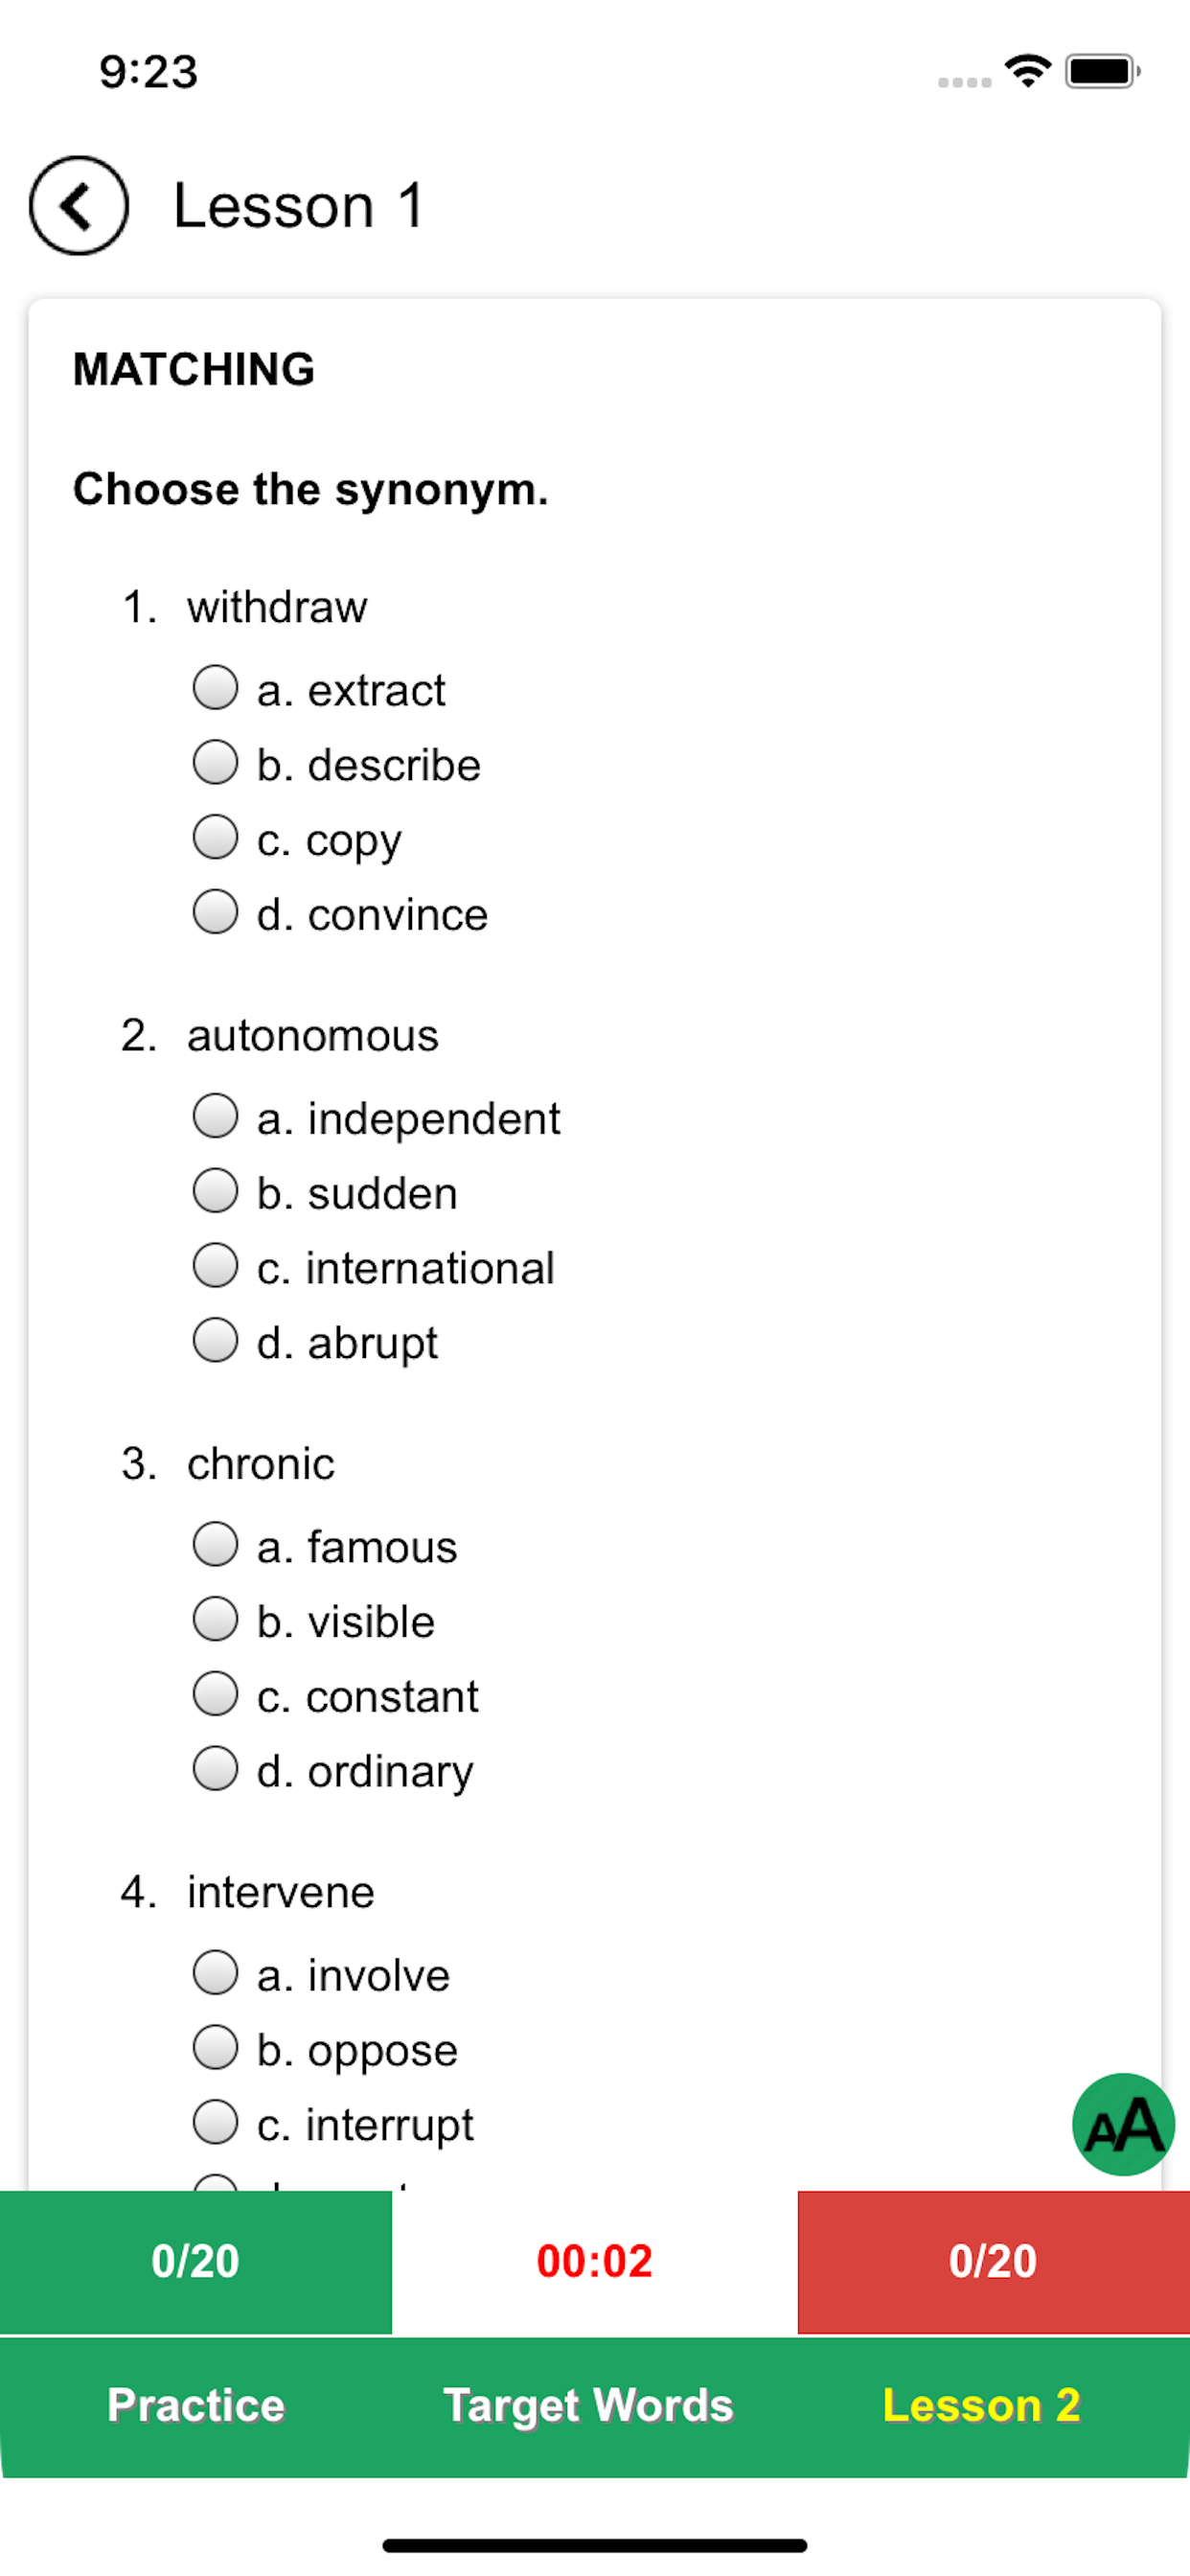Select 'c. constant' for chronic
The image size is (1190, 2576).
tap(215, 1694)
